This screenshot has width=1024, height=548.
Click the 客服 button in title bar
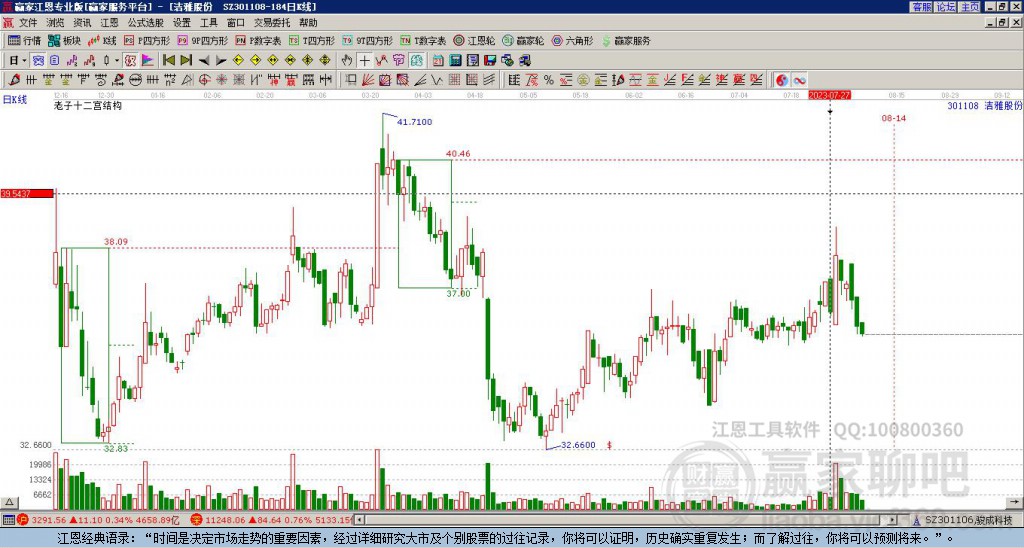[922, 7]
